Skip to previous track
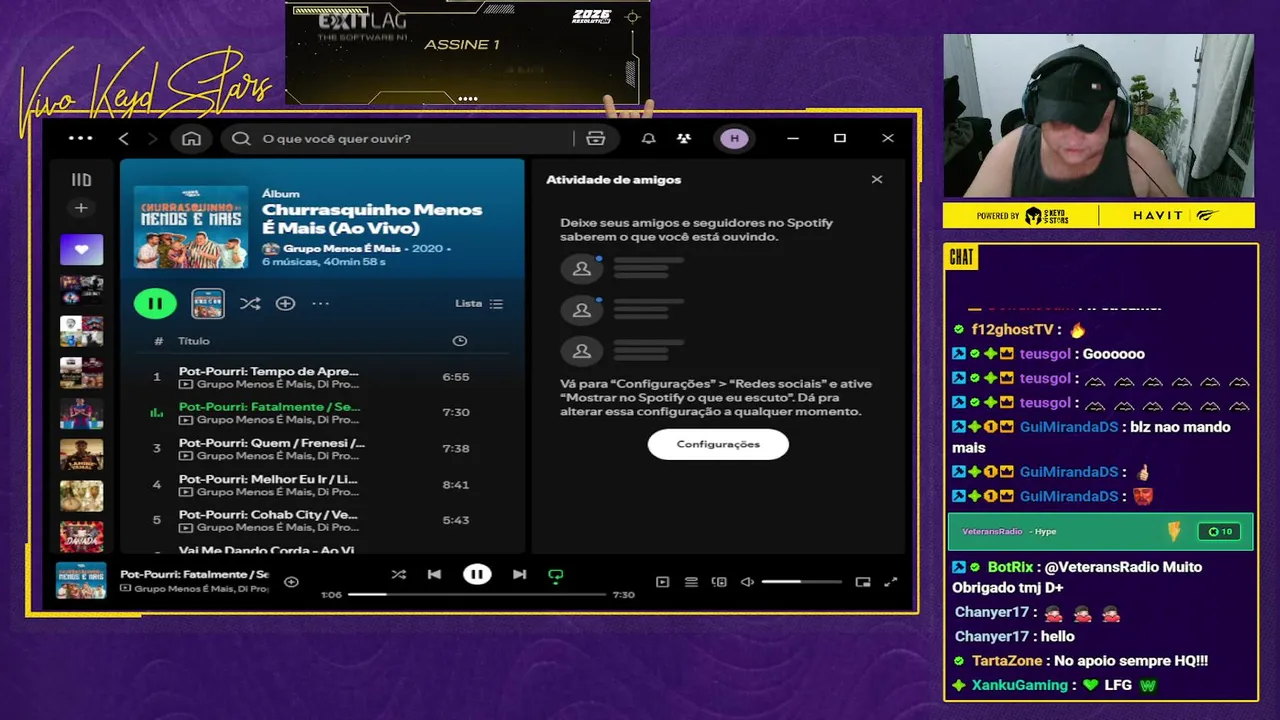Image resolution: width=1280 pixels, height=720 pixels. (434, 574)
